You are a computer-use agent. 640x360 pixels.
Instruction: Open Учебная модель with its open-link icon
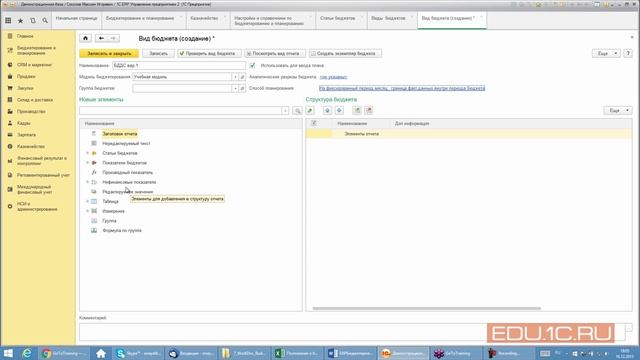(x=242, y=77)
